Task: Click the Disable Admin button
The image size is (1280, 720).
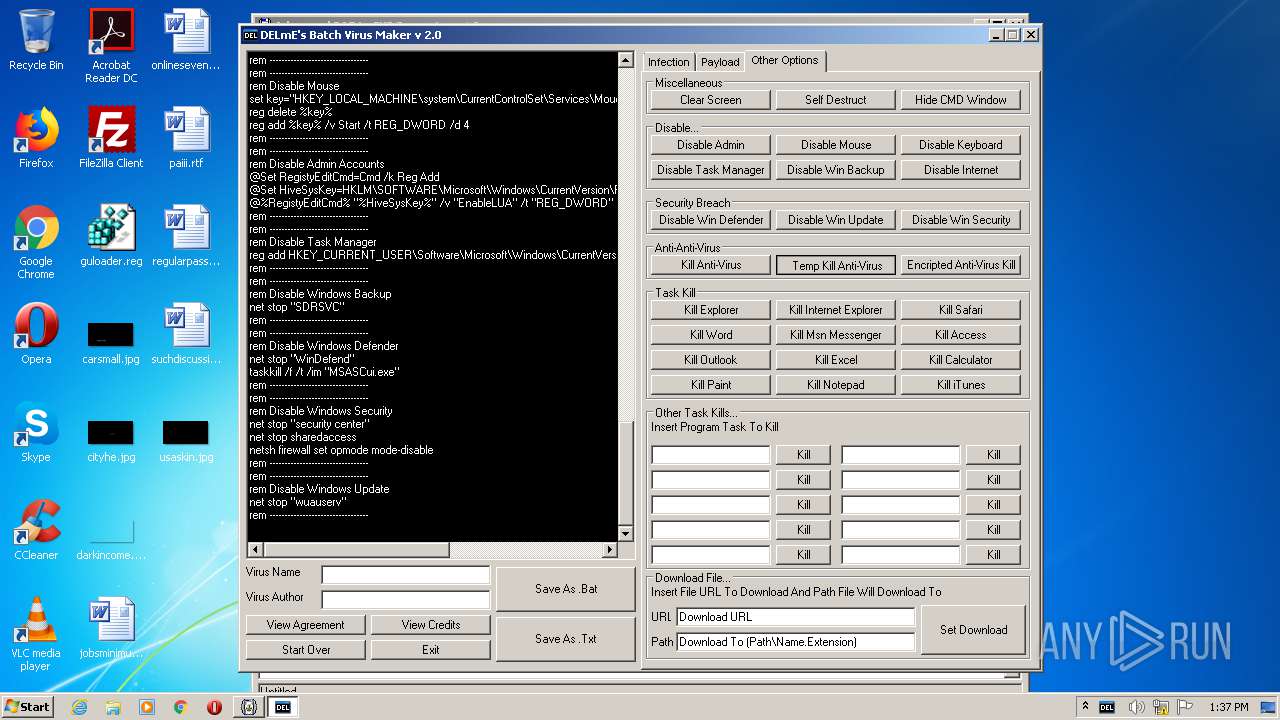Action: coord(710,145)
